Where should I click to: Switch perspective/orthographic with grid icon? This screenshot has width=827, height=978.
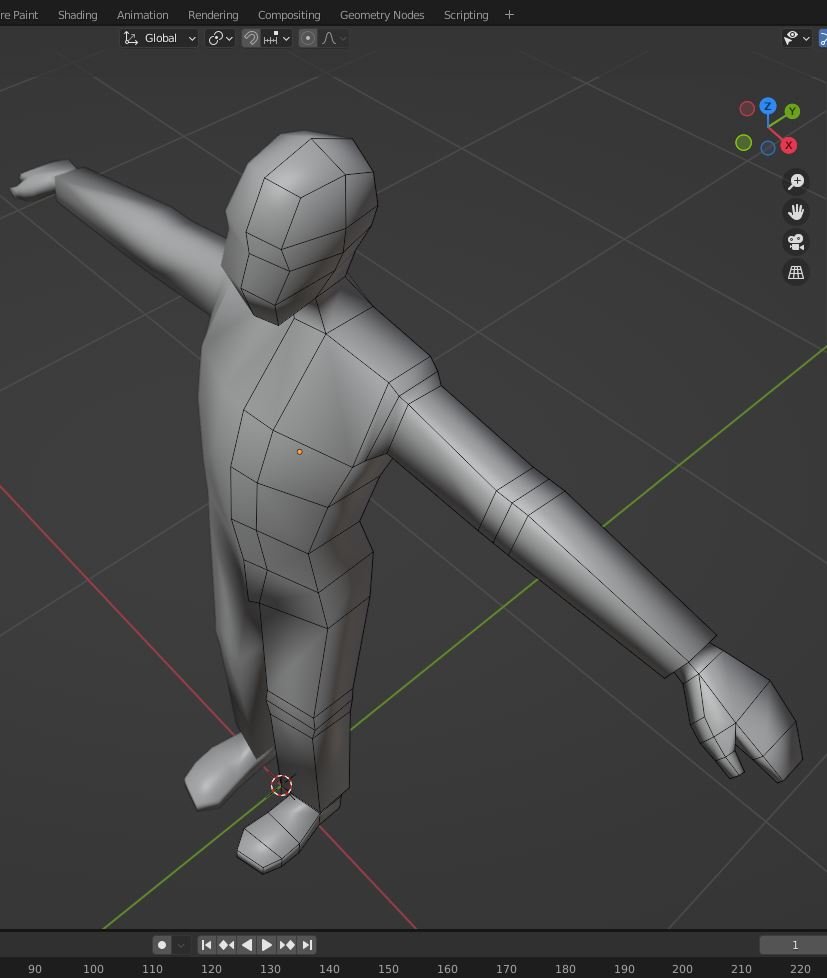[x=796, y=272]
